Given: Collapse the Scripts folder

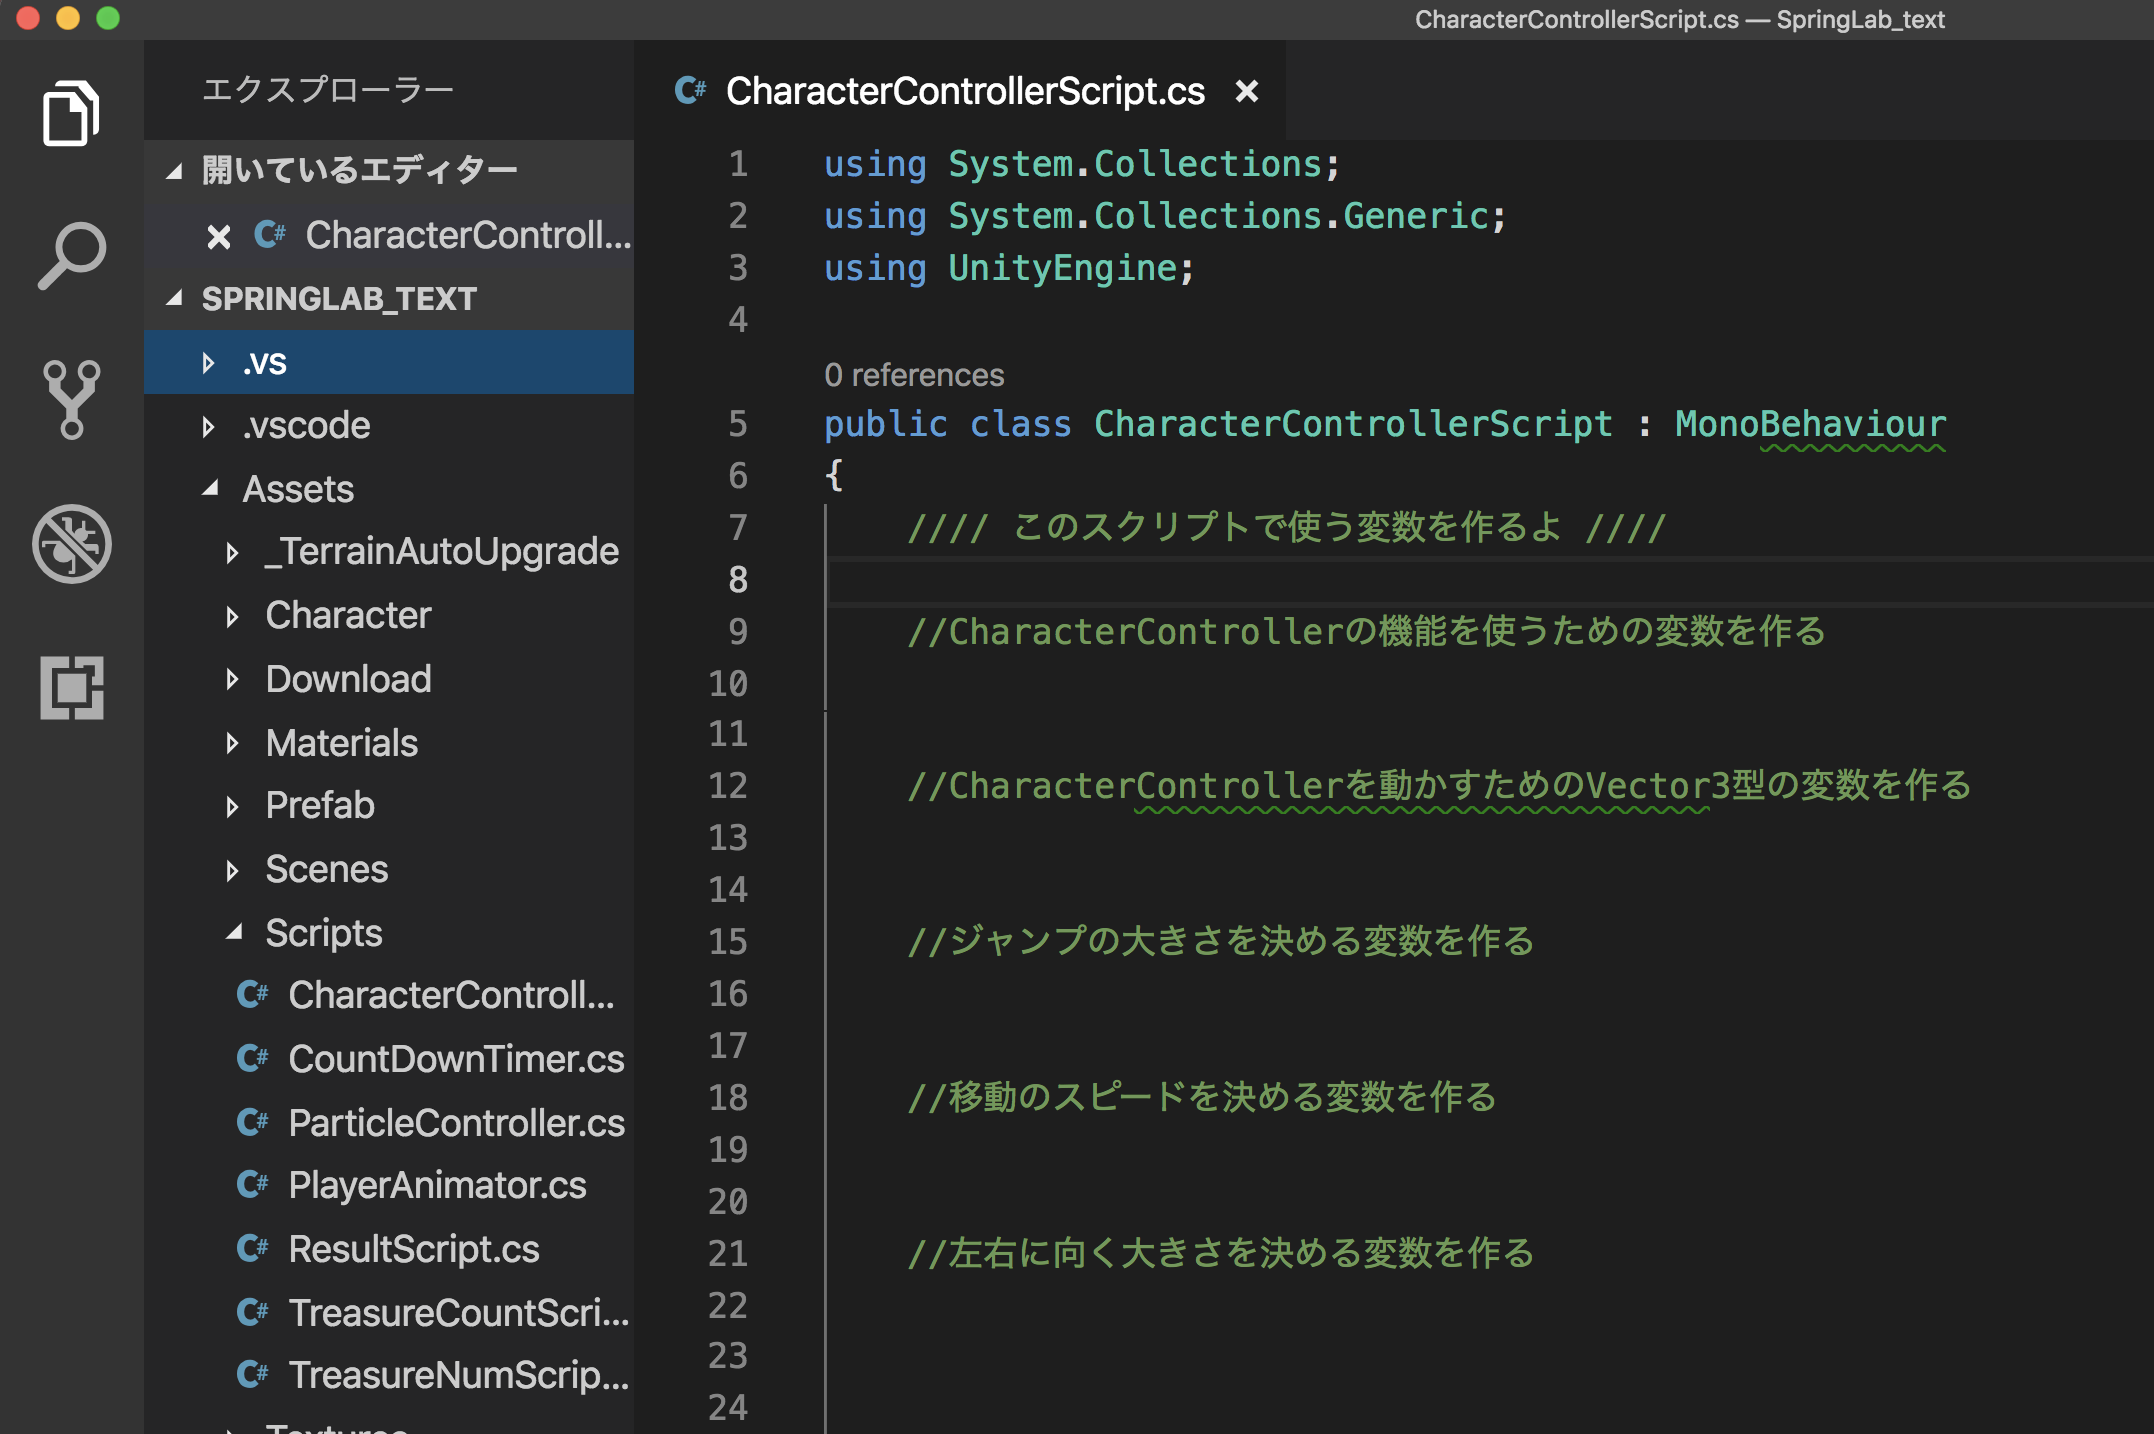Looking at the screenshot, I should [x=232, y=933].
